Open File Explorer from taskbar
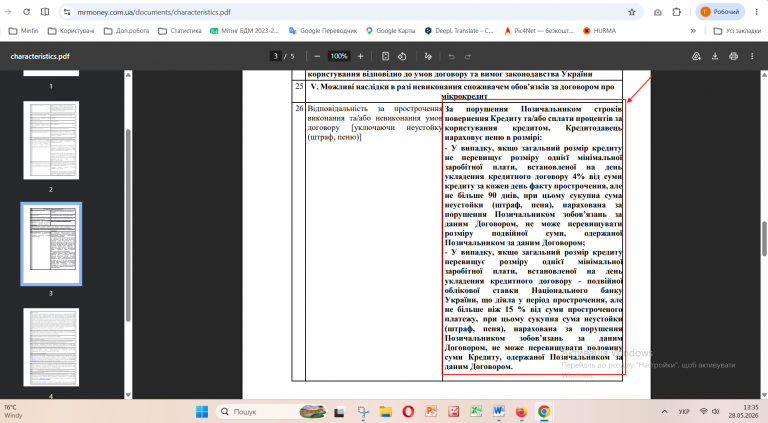The width and height of the screenshot is (768, 423). [x=385, y=412]
